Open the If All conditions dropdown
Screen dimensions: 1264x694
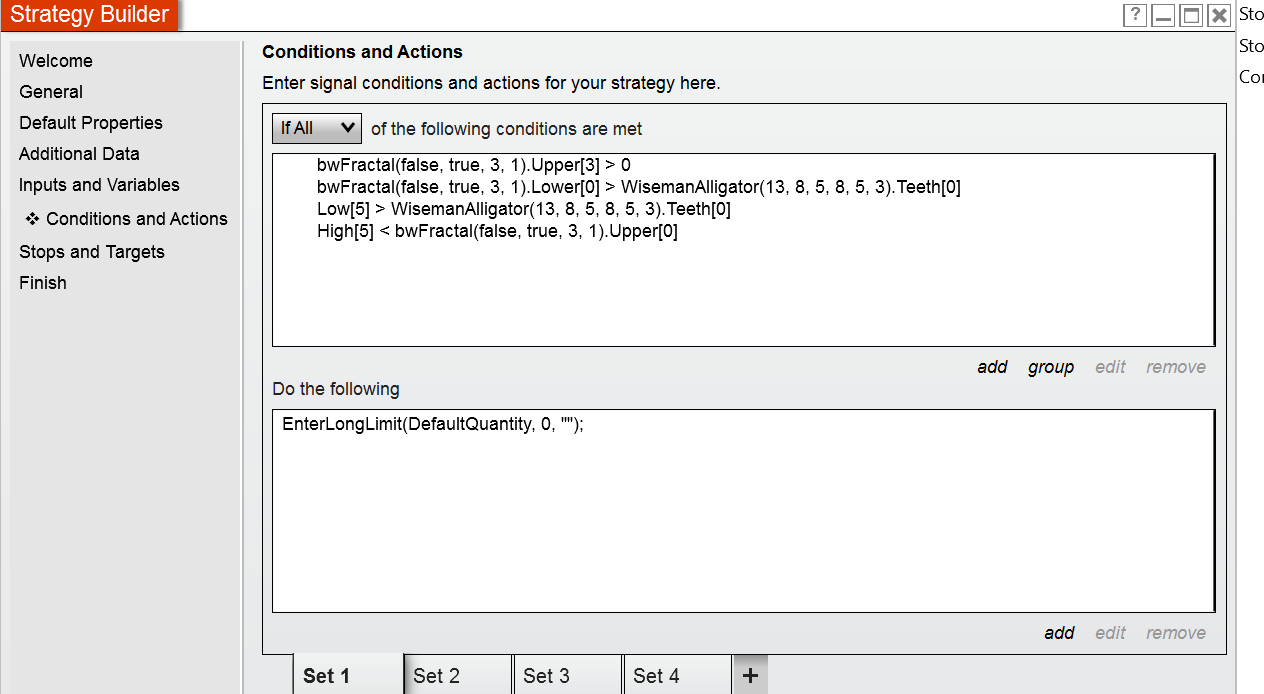tap(317, 128)
